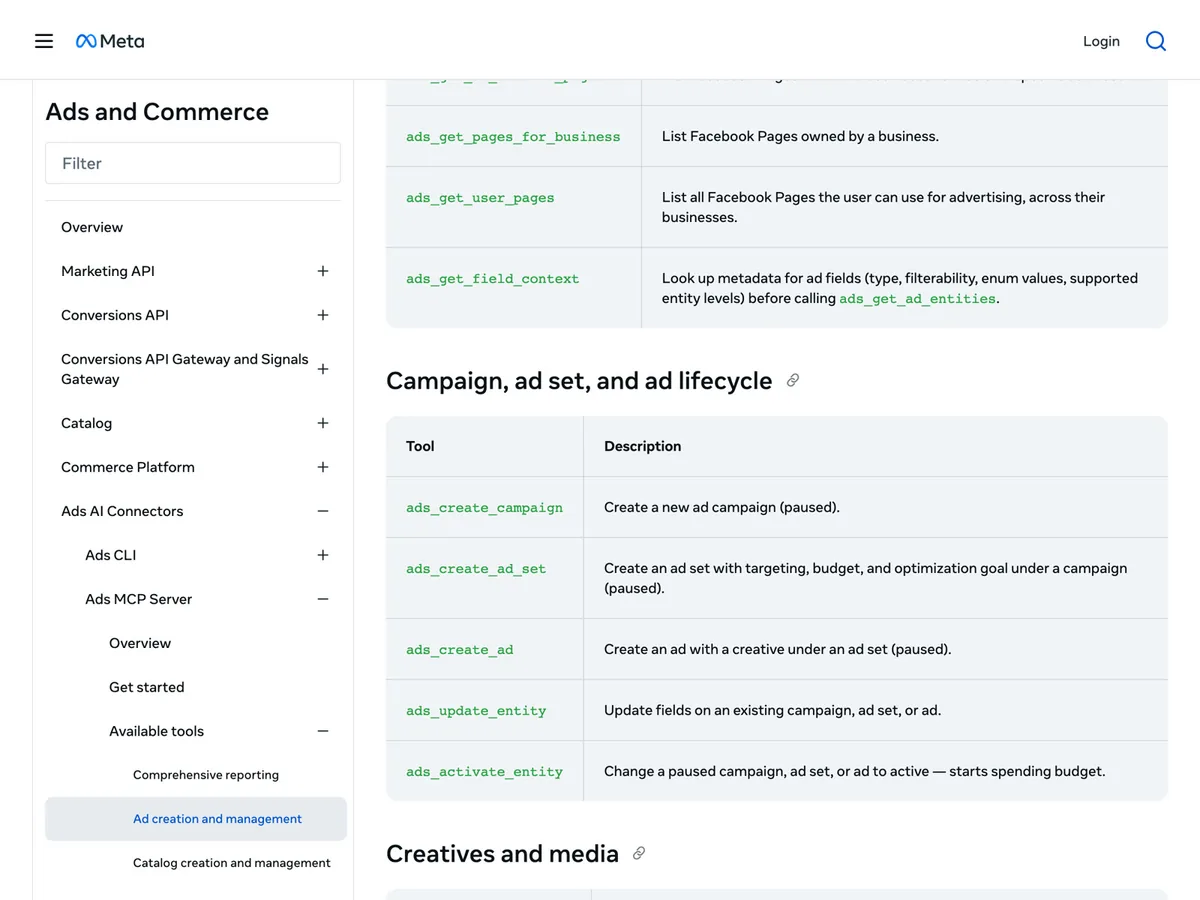Open the Catalog sidebar page
Image resolution: width=1200 pixels, height=900 pixels.
tap(86, 423)
